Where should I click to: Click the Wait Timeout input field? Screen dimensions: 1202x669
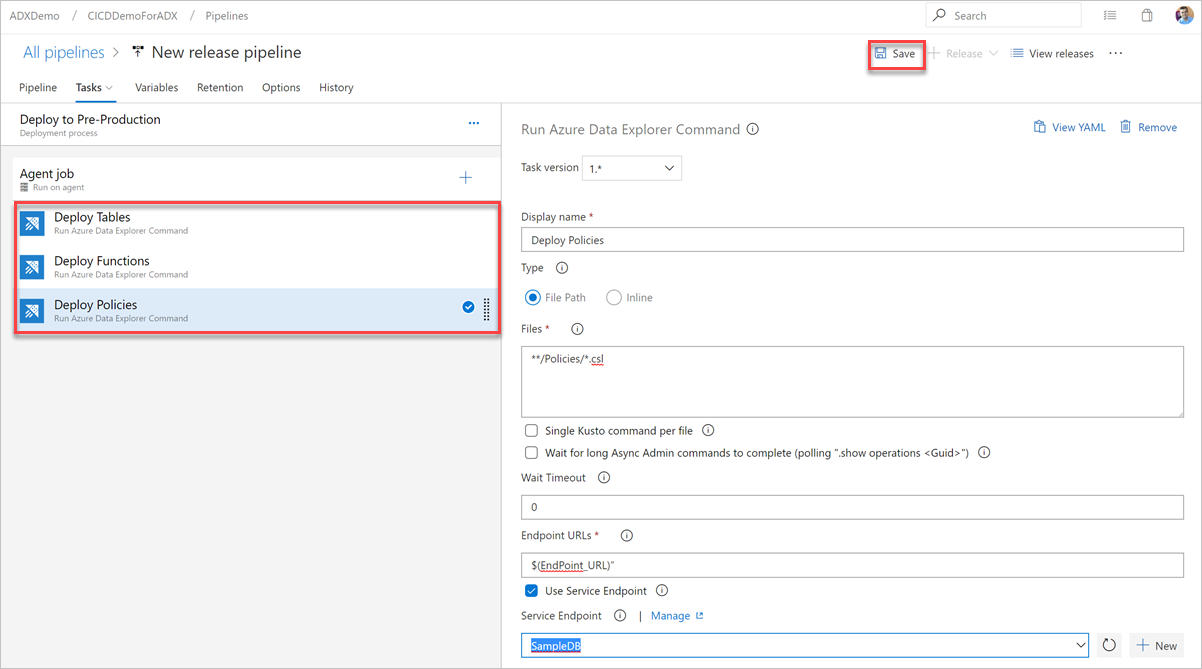click(x=852, y=506)
